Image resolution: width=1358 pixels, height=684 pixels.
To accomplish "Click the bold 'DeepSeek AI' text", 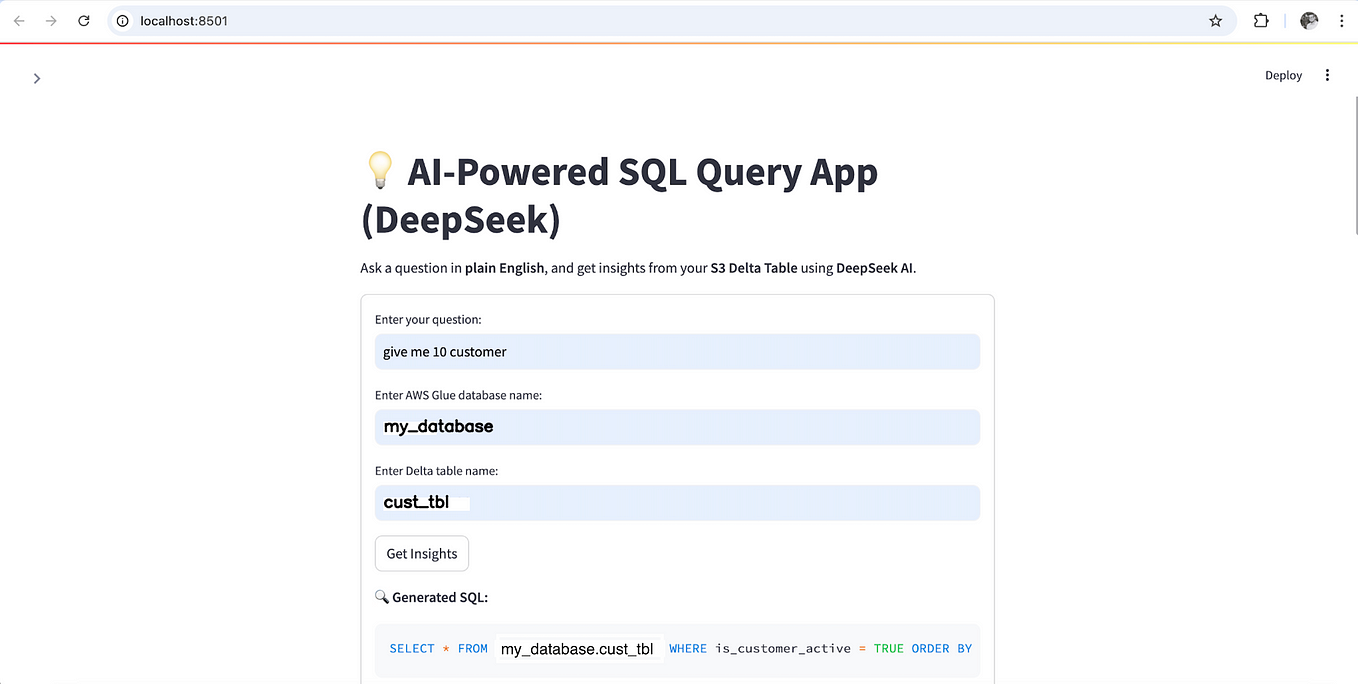I will 875,268.
